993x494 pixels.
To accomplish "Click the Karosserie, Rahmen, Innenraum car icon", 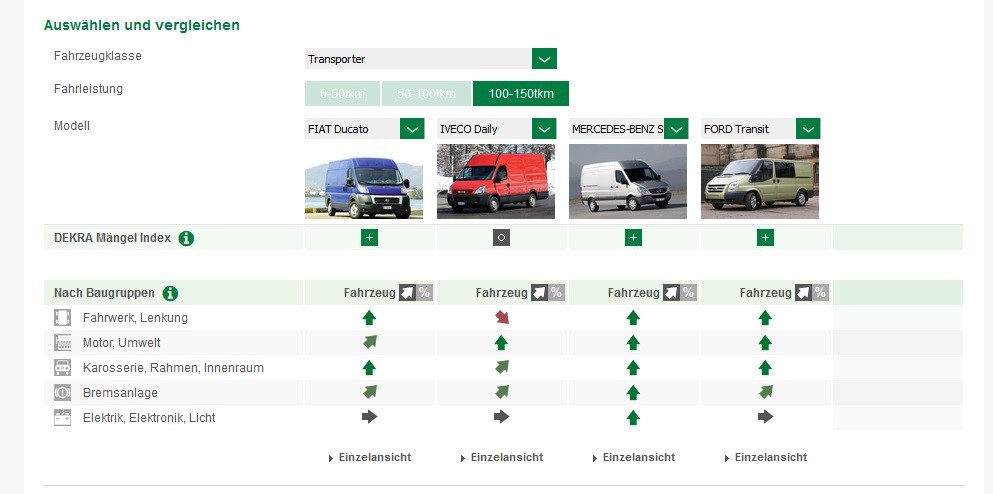I will click(x=62, y=367).
